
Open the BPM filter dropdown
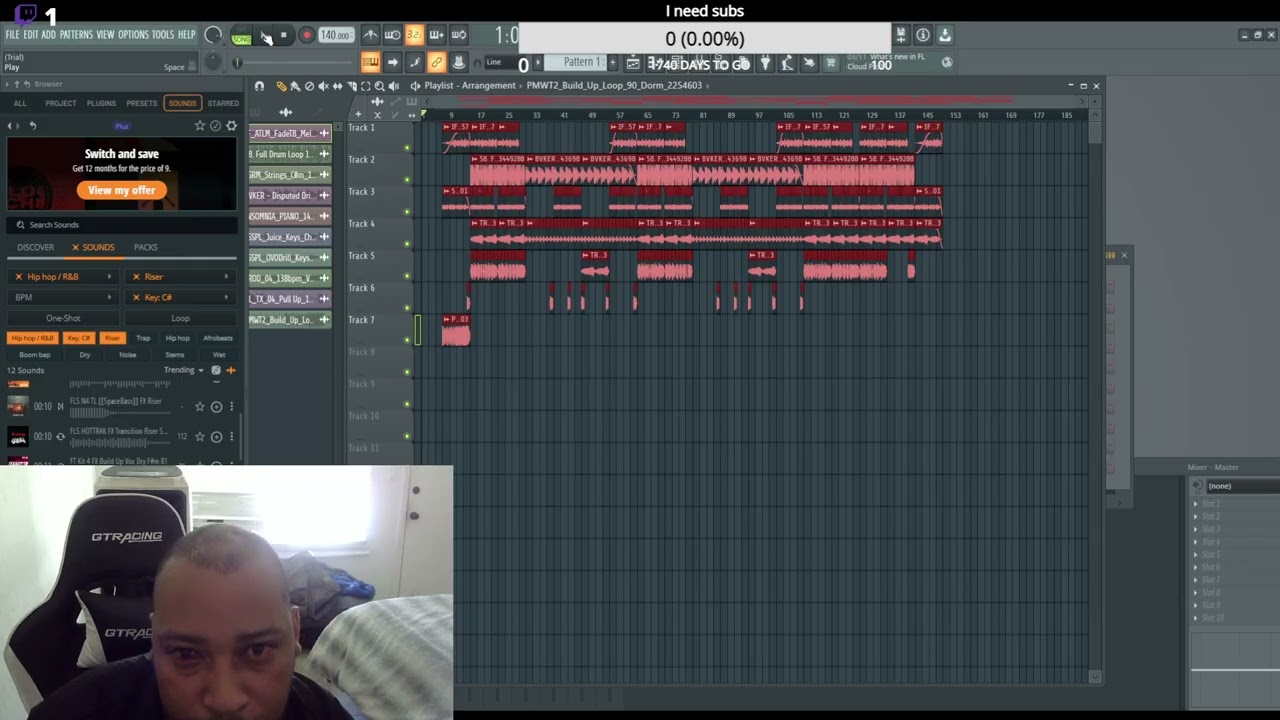62,297
